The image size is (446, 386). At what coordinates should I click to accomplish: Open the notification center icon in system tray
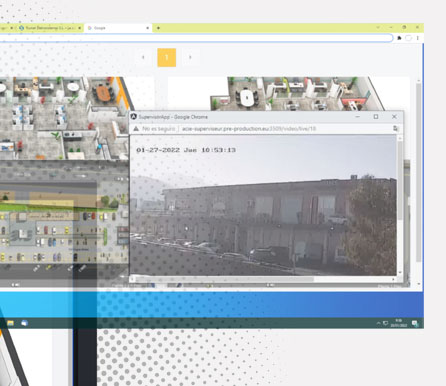pos(415,323)
